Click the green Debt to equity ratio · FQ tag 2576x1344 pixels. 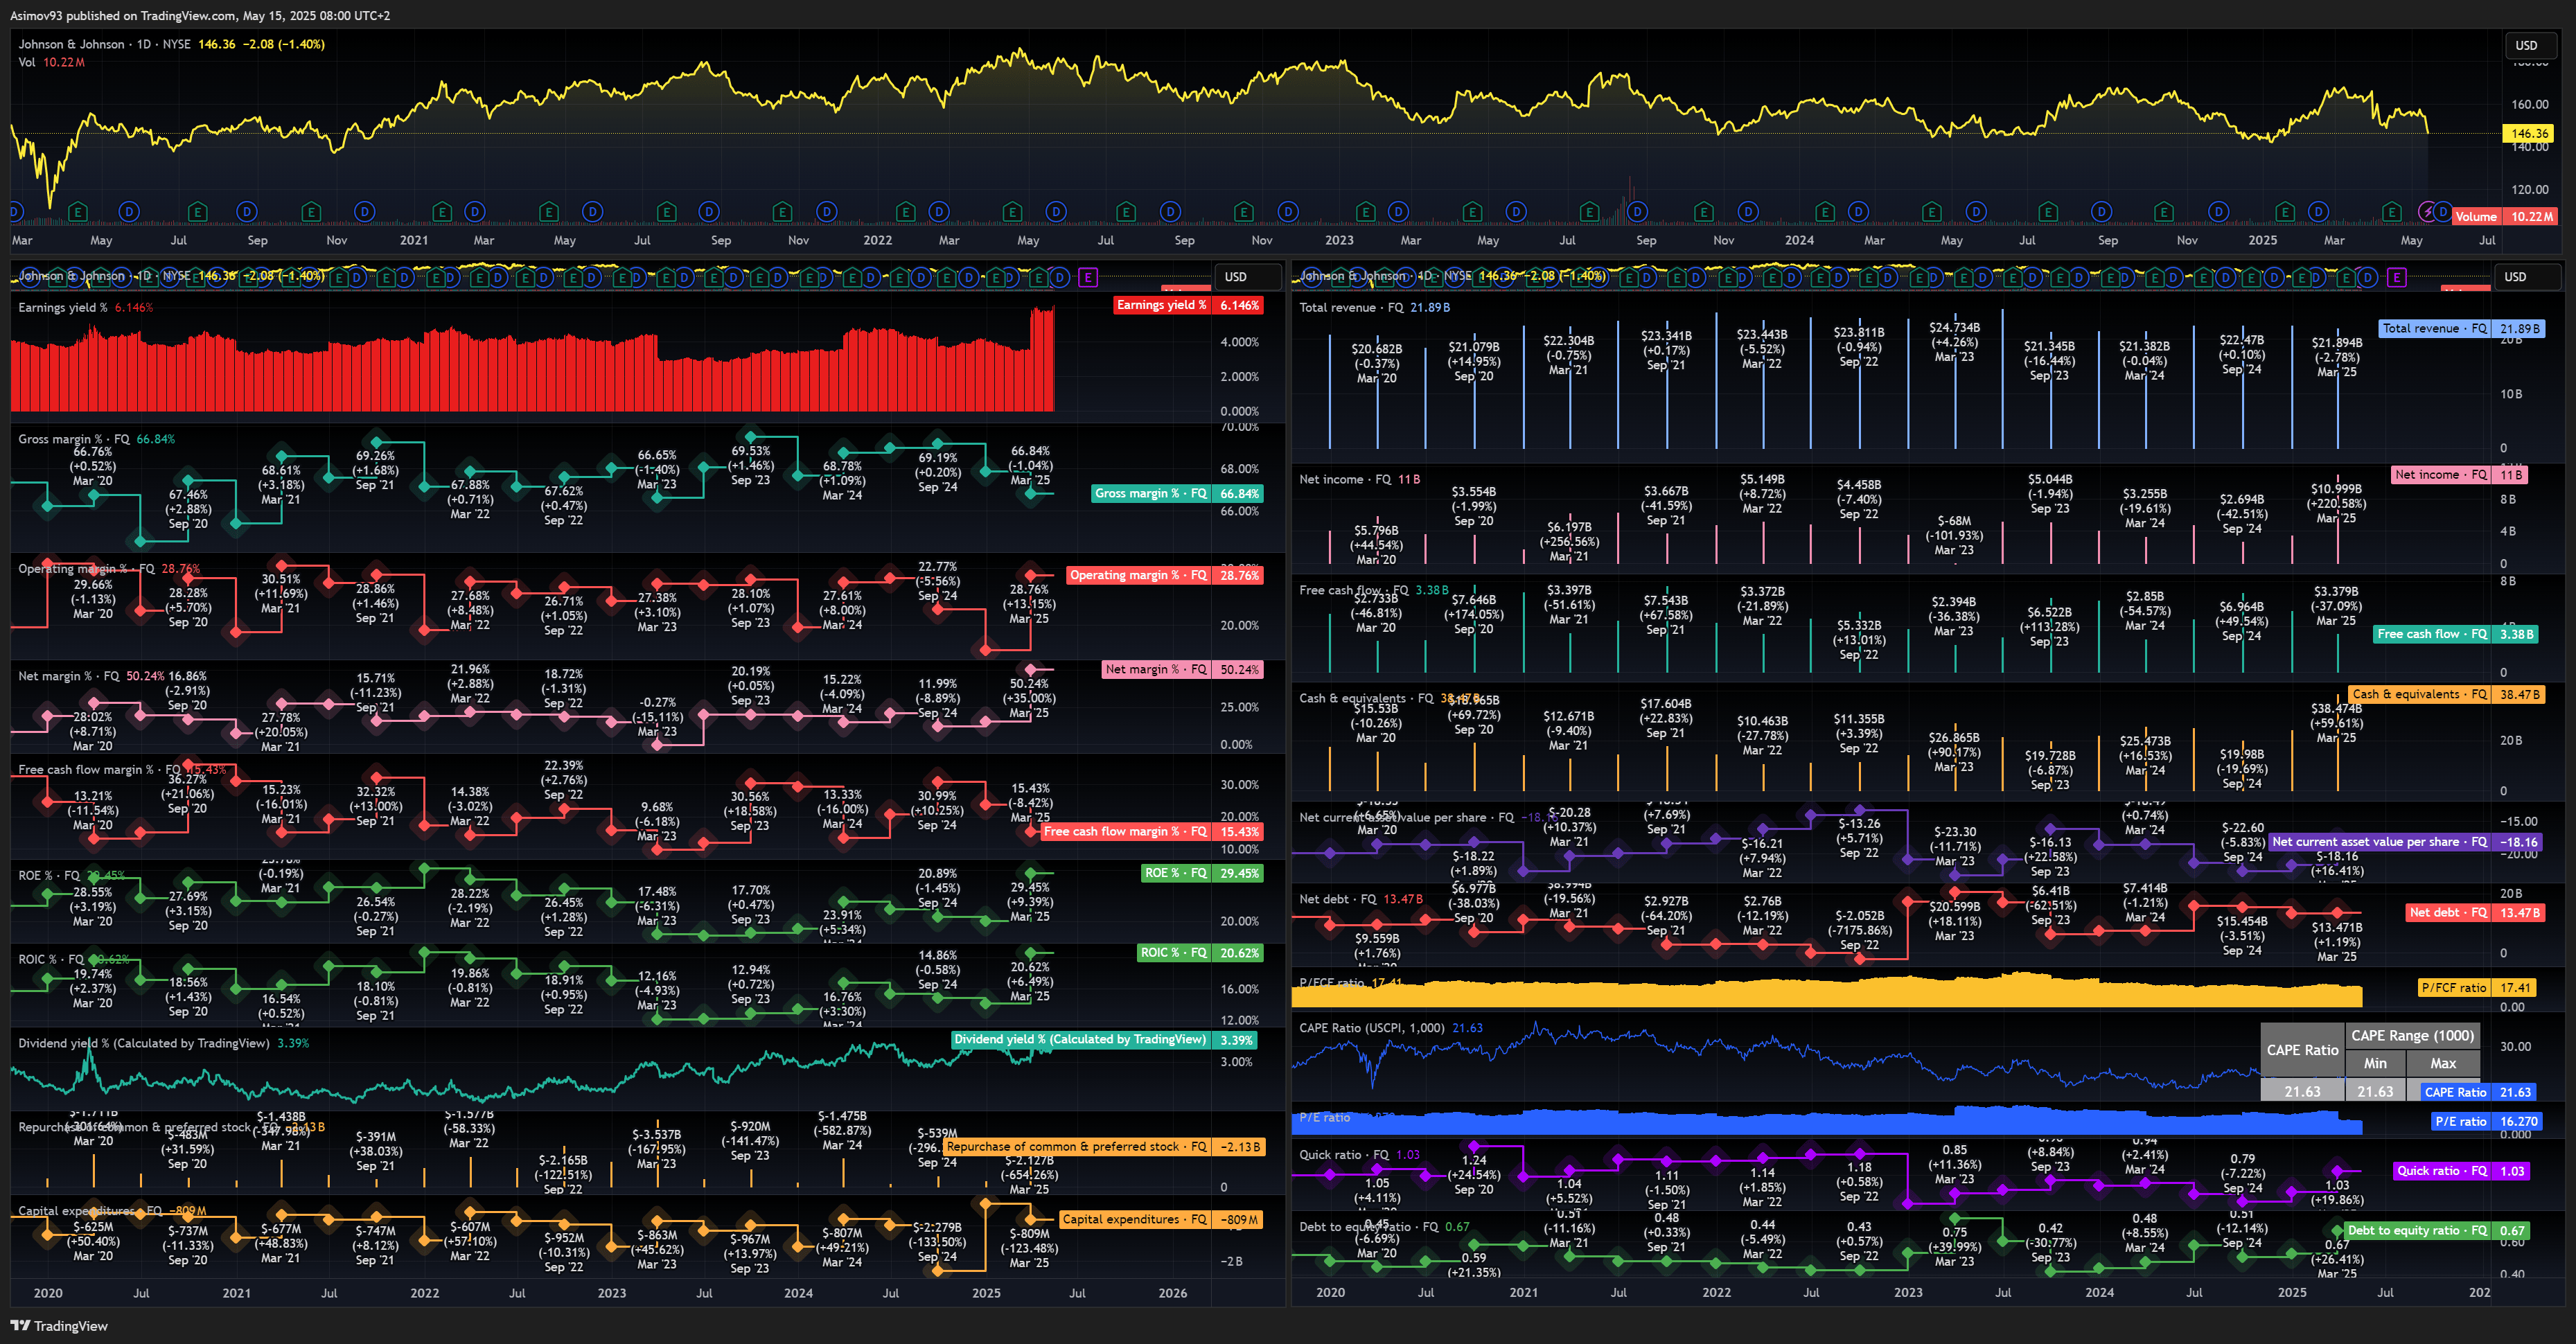pos(2437,1231)
